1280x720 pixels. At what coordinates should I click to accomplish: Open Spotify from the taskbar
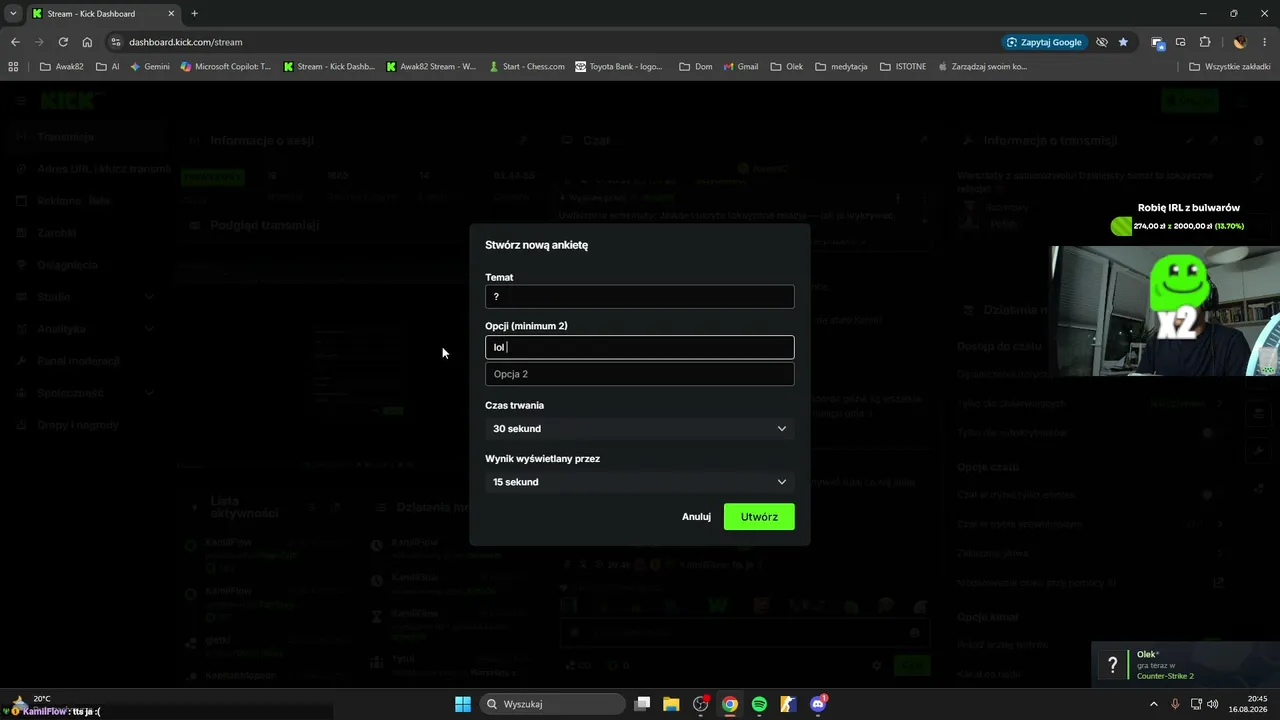(759, 704)
